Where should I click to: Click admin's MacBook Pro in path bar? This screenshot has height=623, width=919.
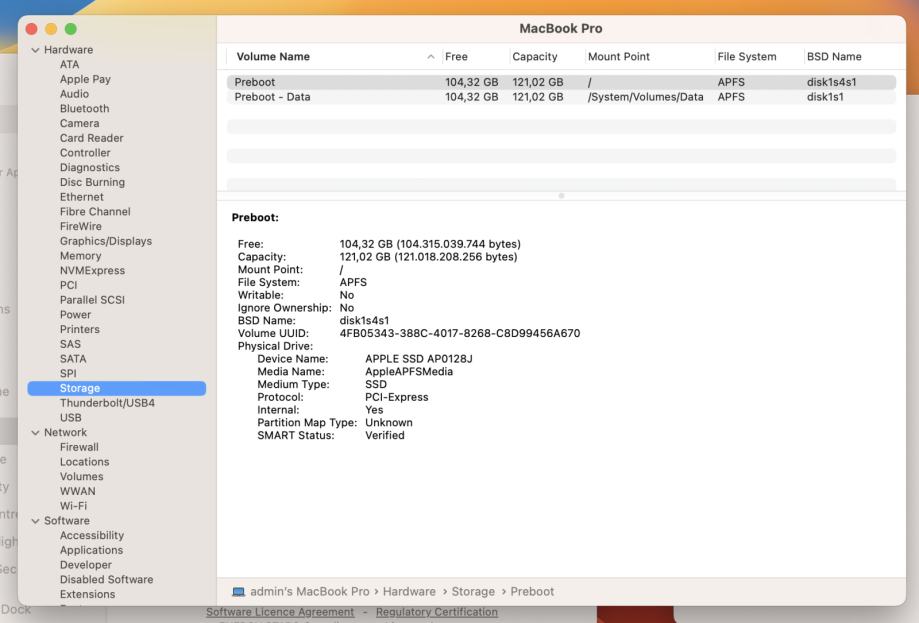309,592
